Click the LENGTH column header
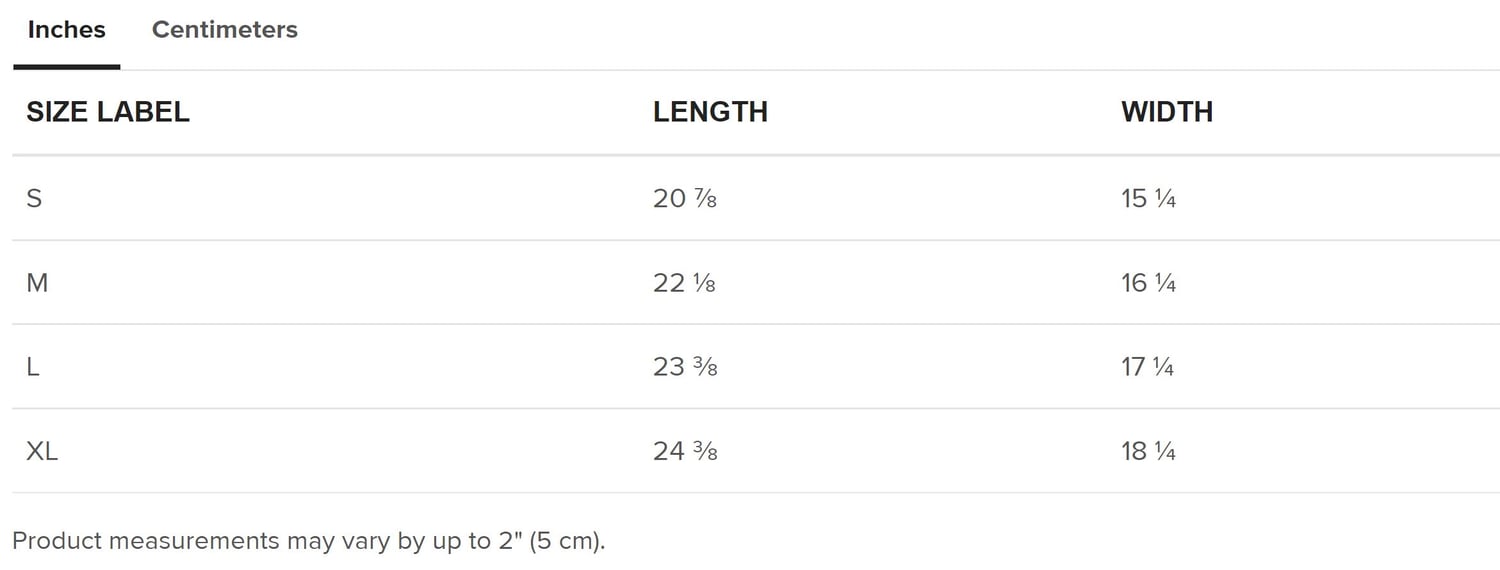The height and width of the screenshot is (570, 1500). tap(710, 112)
